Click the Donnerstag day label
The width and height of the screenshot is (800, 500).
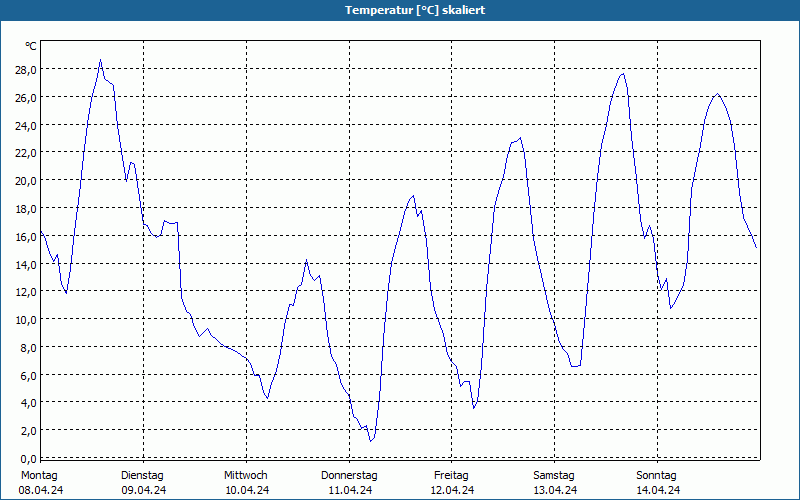(349, 476)
